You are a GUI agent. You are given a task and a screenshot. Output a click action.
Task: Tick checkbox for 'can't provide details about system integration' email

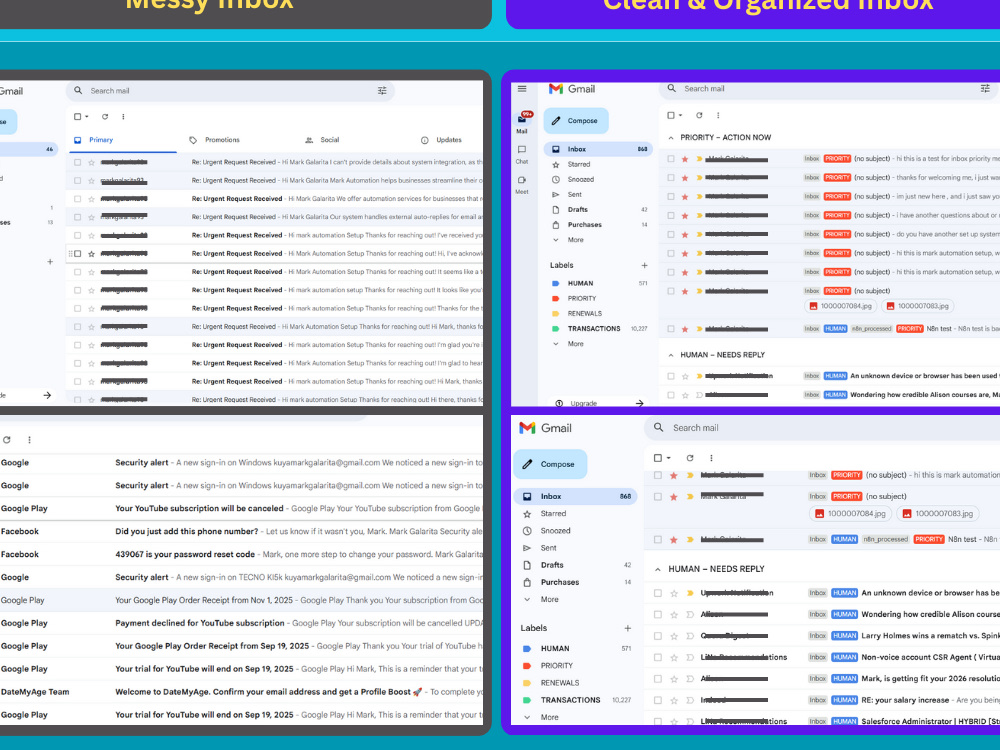(x=77, y=163)
